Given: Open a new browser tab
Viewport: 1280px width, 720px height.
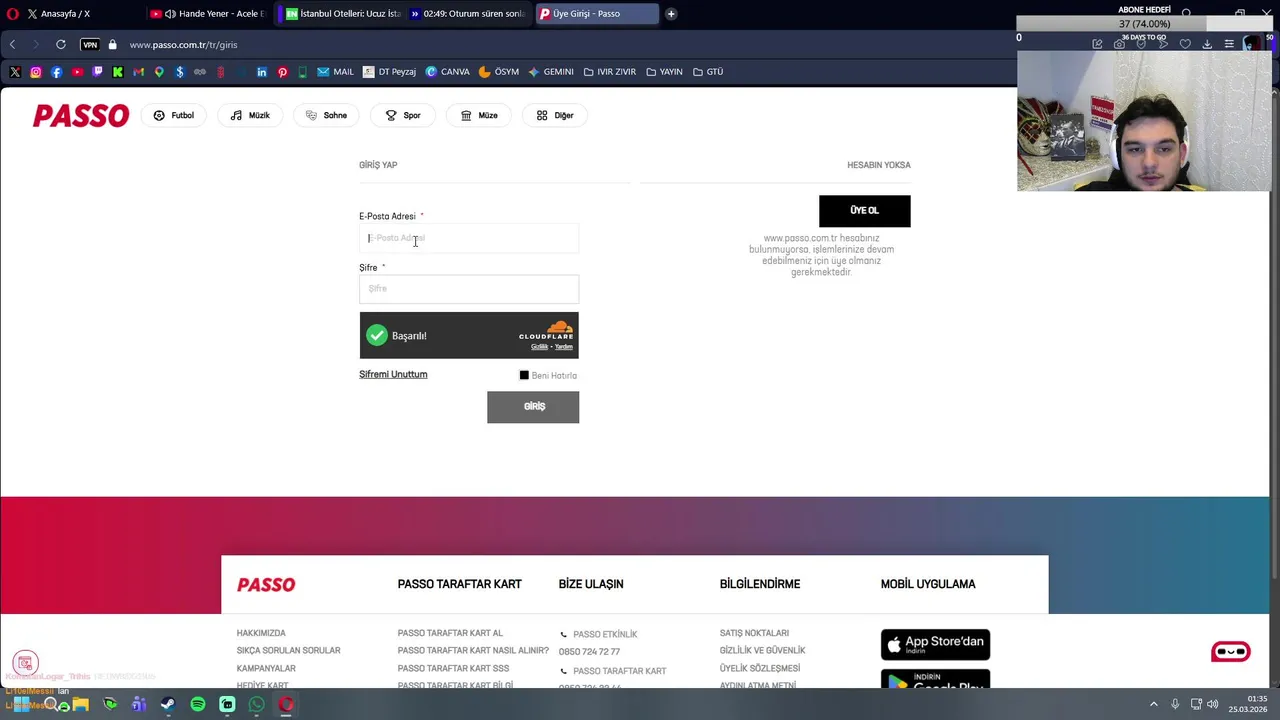Looking at the screenshot, I should point(671,14).
